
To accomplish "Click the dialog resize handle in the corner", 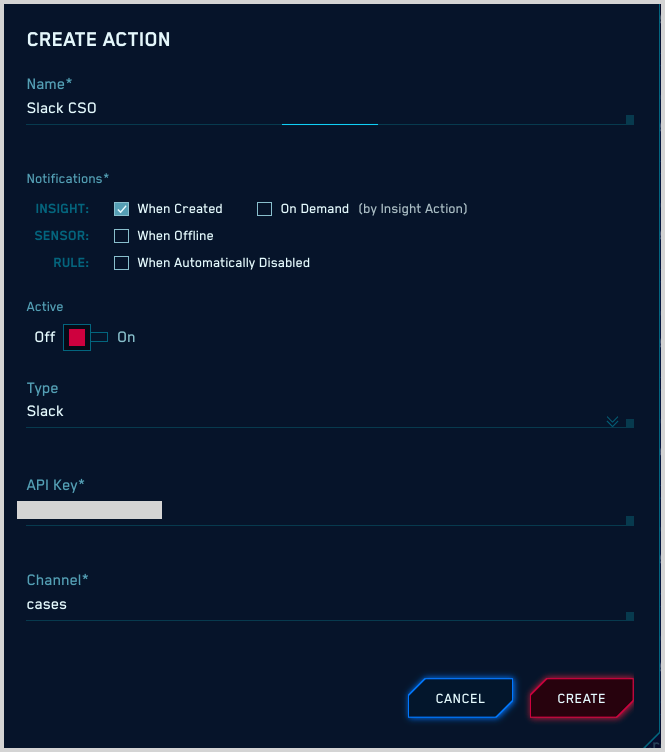I will [655, 743].
